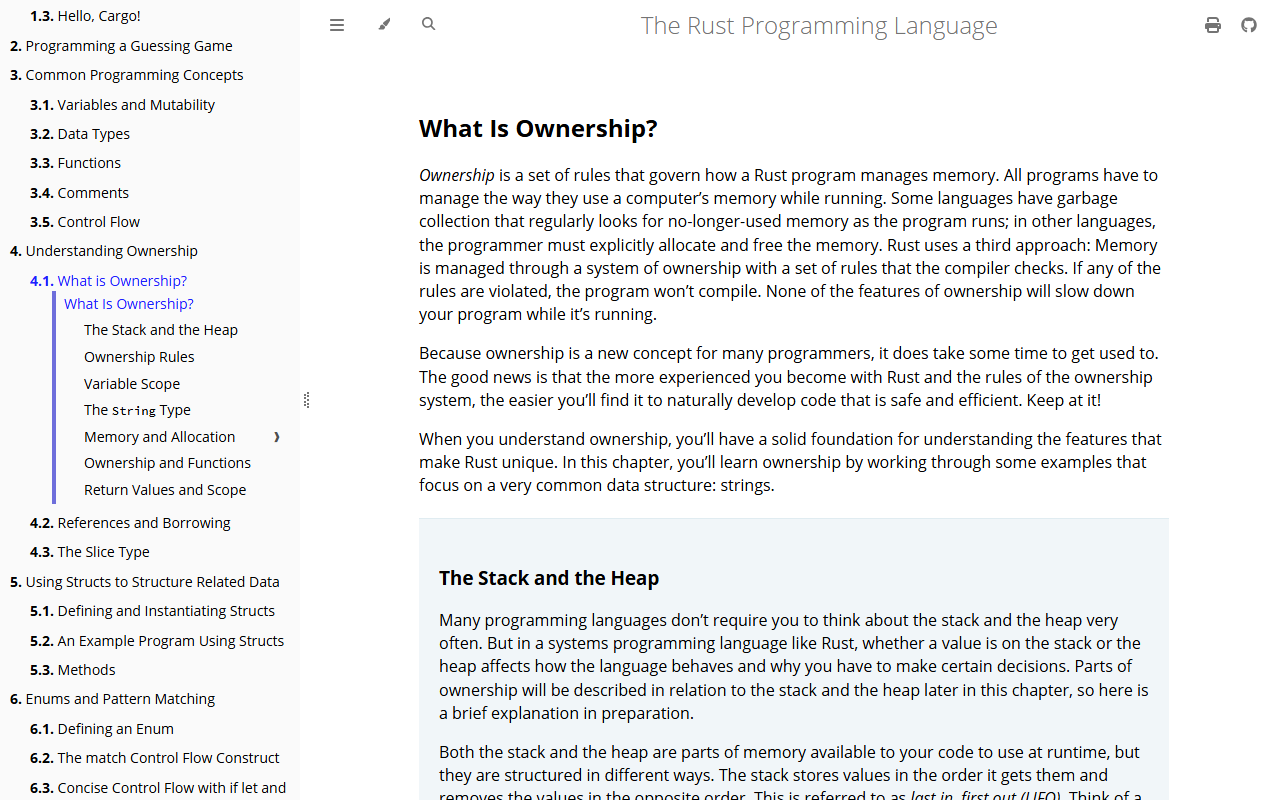This screenshot has height=800, width=1280.
Task: Jump to Memory and Allocation subsection
Action: 160,437
